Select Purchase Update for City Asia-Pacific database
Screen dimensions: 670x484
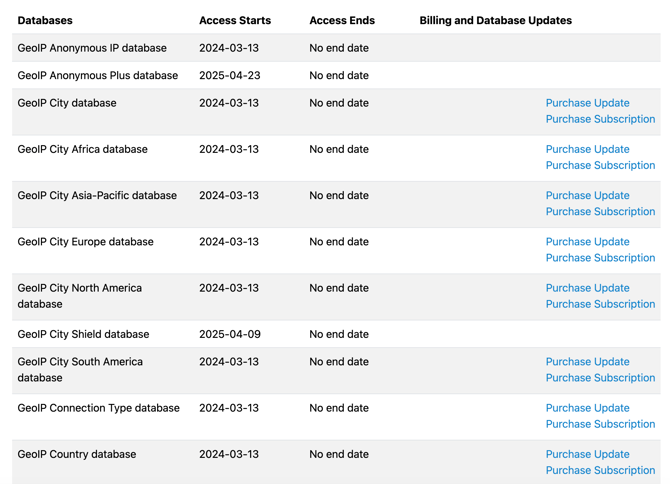tap(587, 195)
